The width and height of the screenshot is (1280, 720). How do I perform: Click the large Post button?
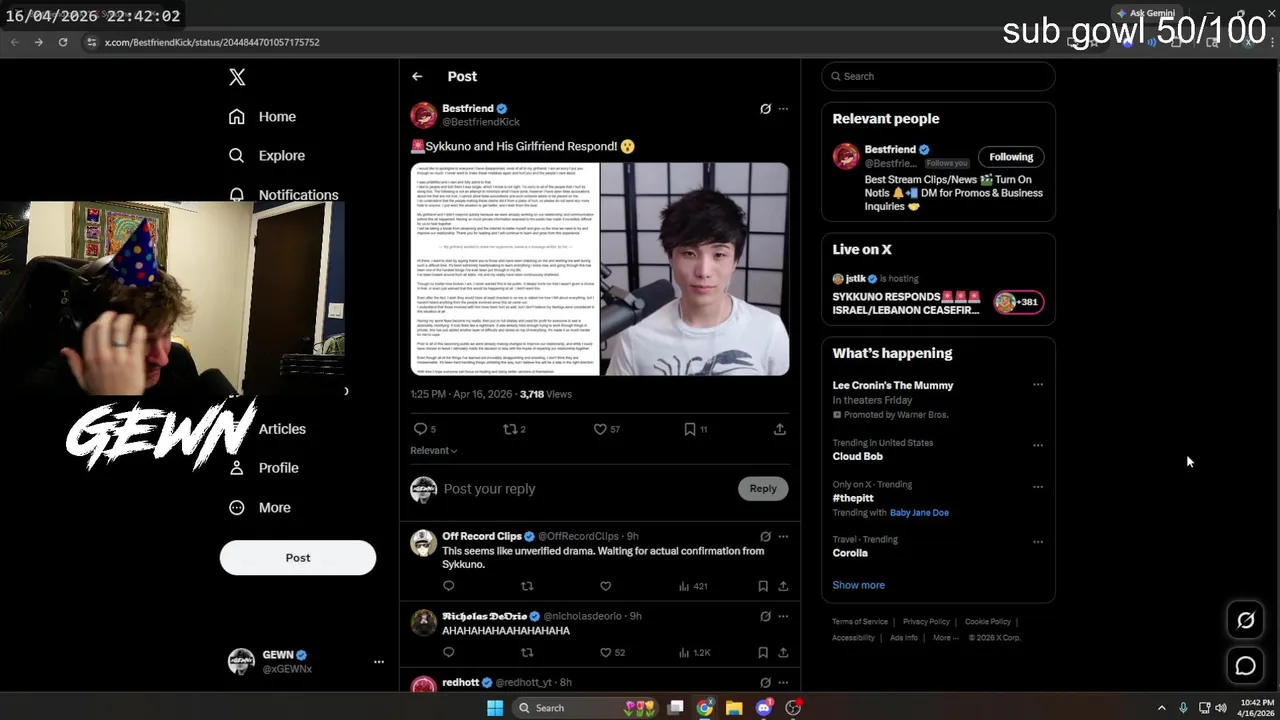[x=298, y=558]
